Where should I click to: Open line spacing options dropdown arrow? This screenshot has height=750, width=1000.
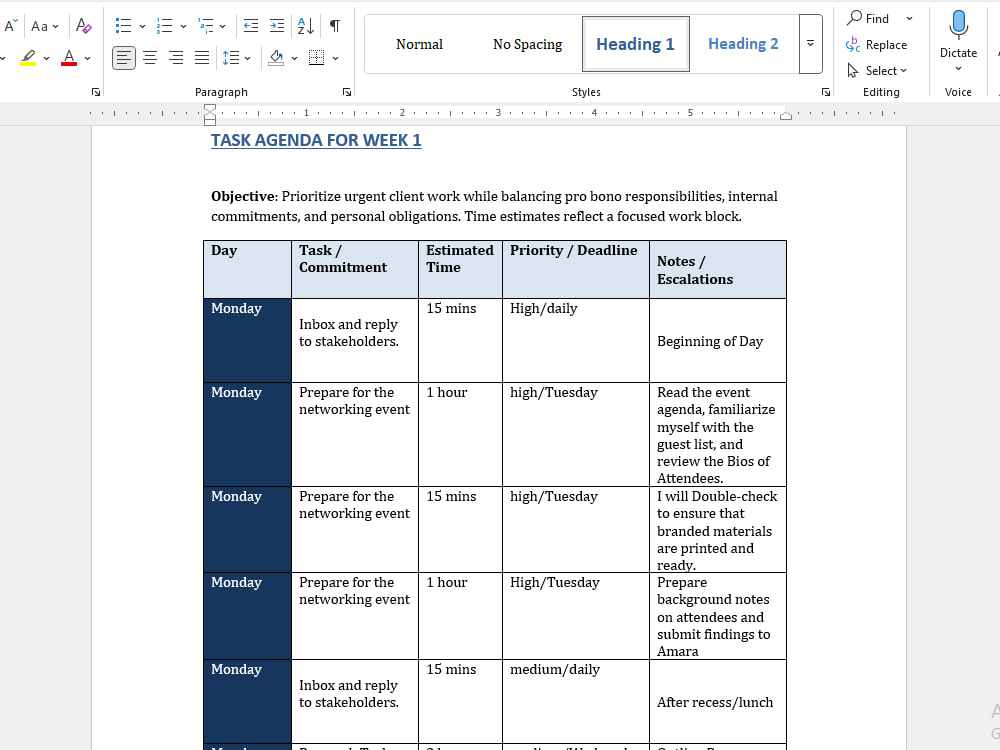pyautogui.click(x=247, y=59)
